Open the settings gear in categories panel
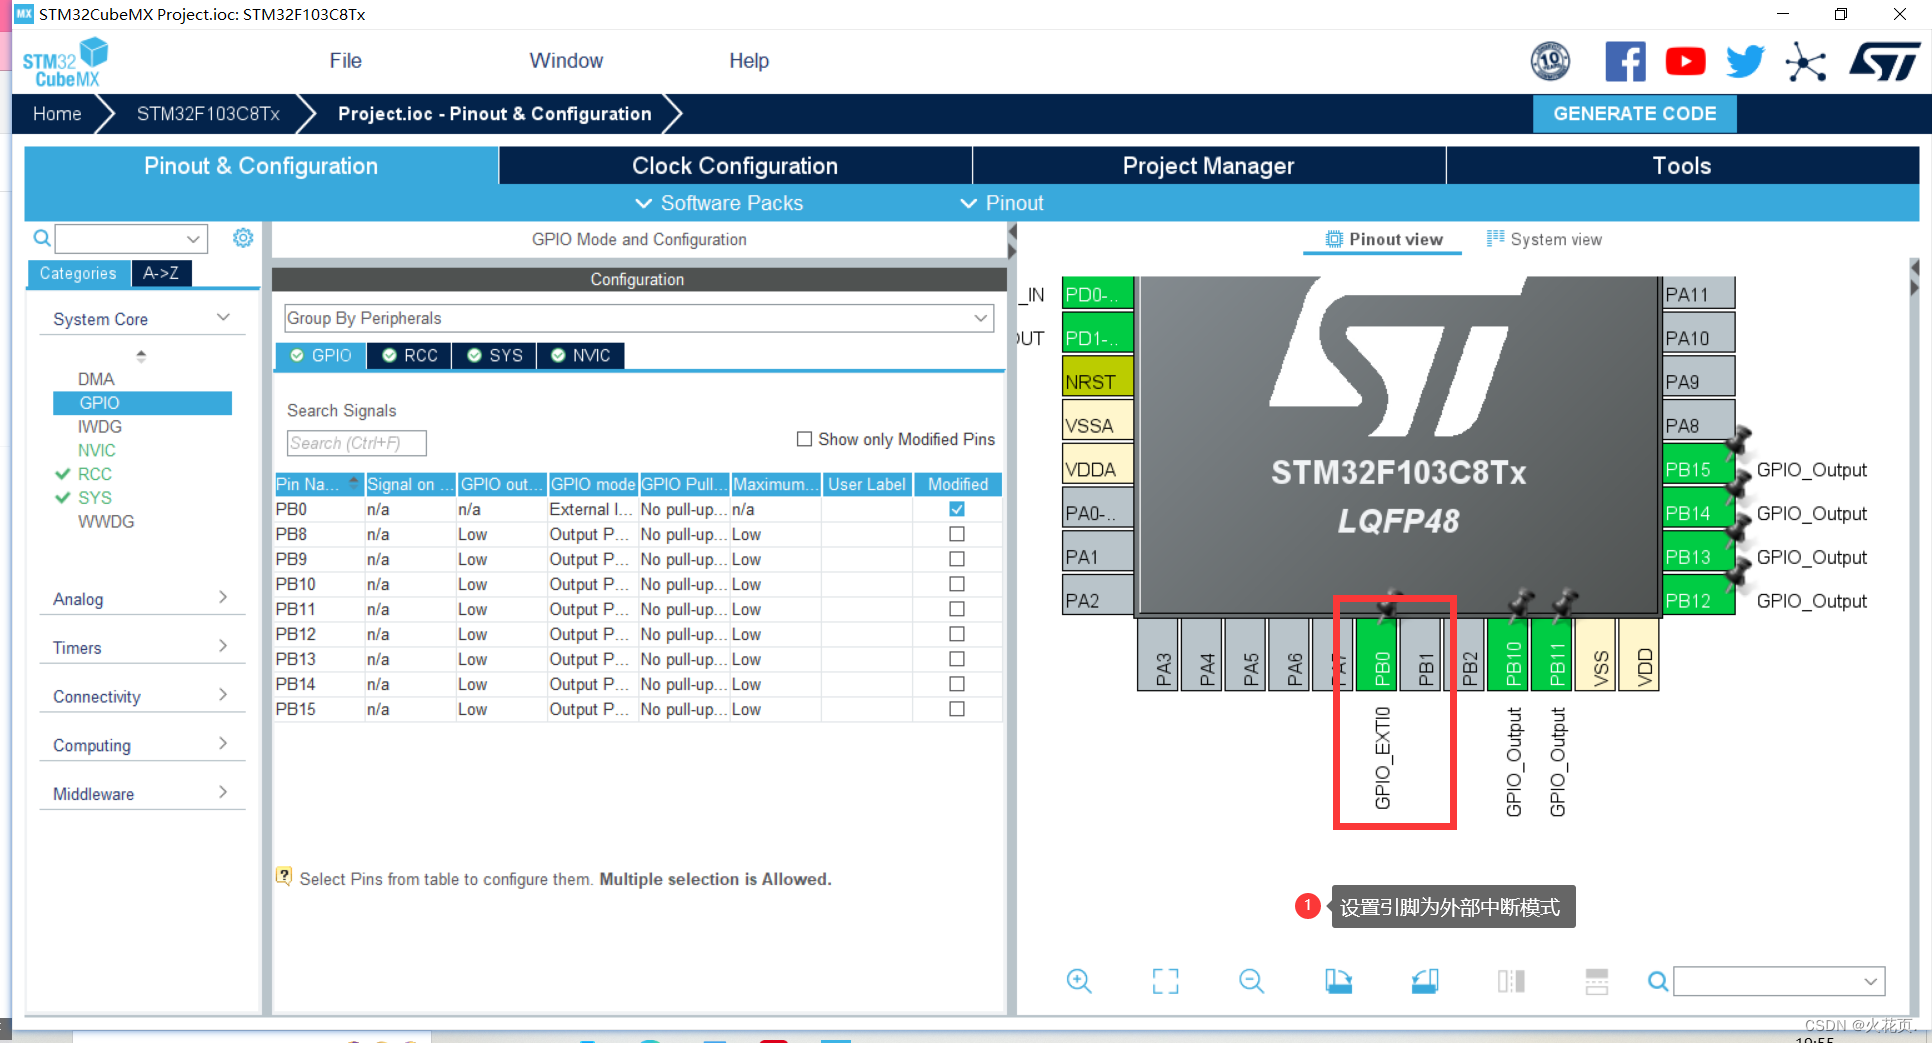This screenshot has height=1043, width=1932. 243,238
